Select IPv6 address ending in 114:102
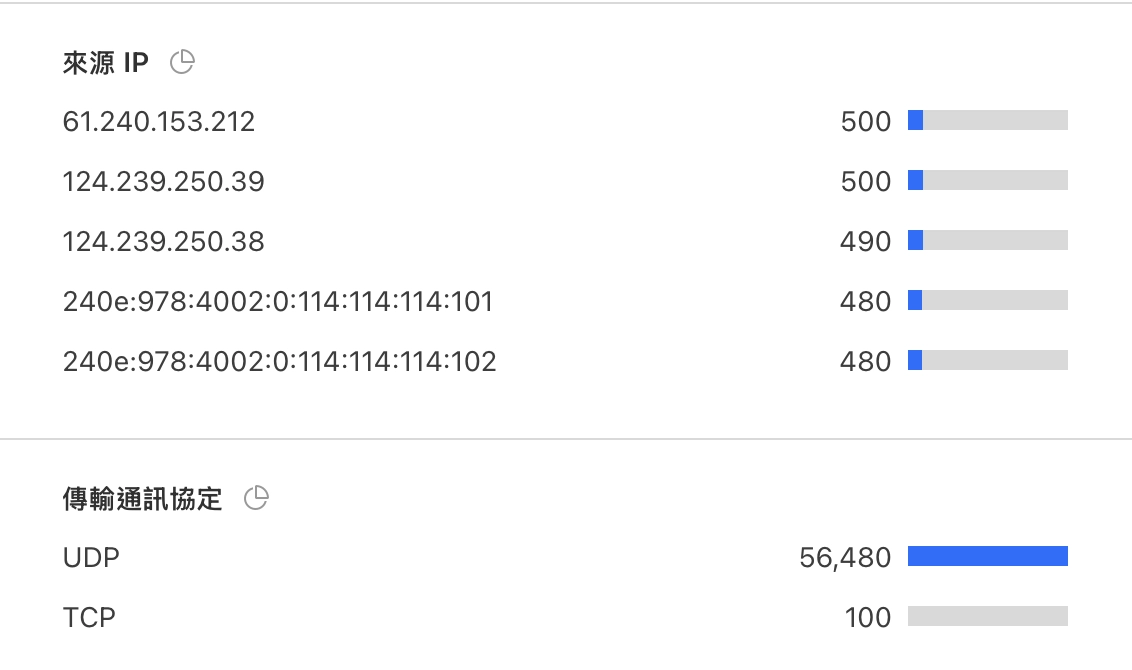The image size is (1132, 670). [x=279, y=361]
